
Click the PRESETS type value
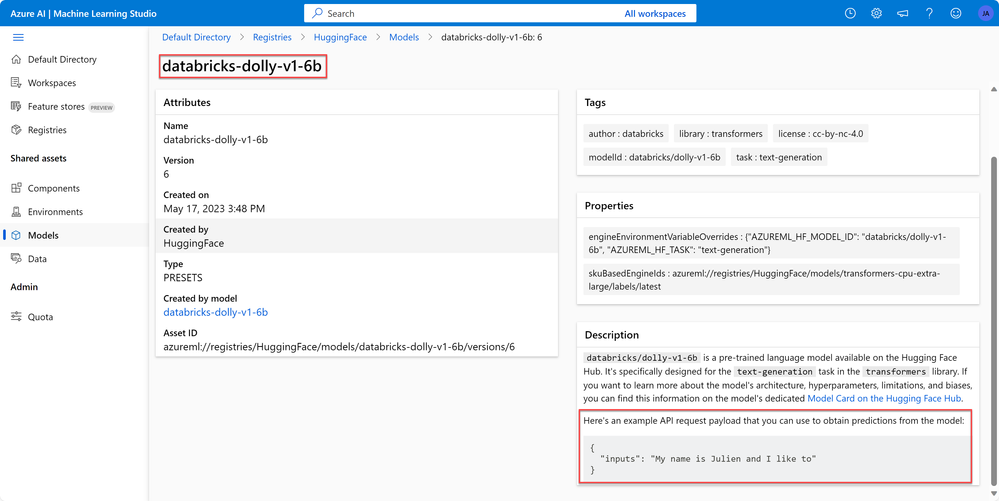coord(183,278)
